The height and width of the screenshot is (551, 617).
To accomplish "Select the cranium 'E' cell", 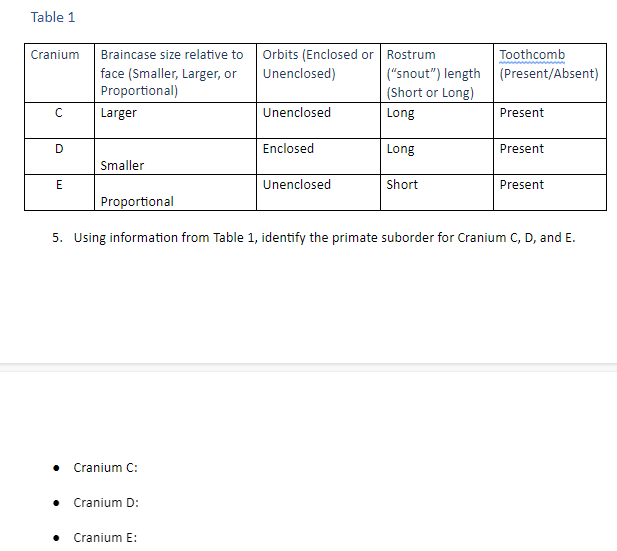I will pos(59,192).
